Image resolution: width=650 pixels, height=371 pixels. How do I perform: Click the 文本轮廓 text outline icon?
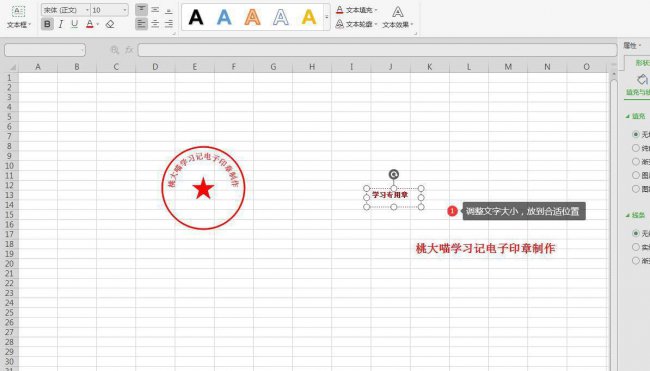(340, 24)
